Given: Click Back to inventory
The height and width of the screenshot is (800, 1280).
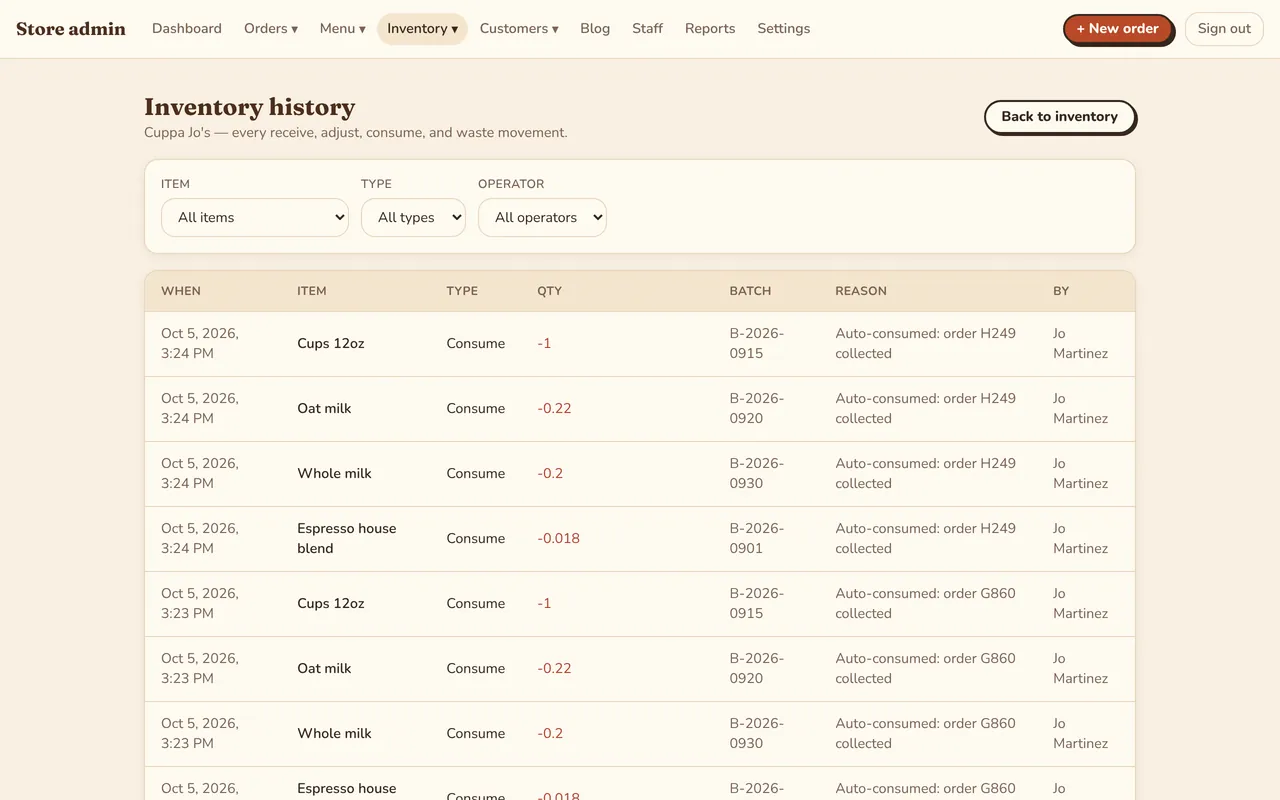Looking at the screenshot, I should 1060,117.
